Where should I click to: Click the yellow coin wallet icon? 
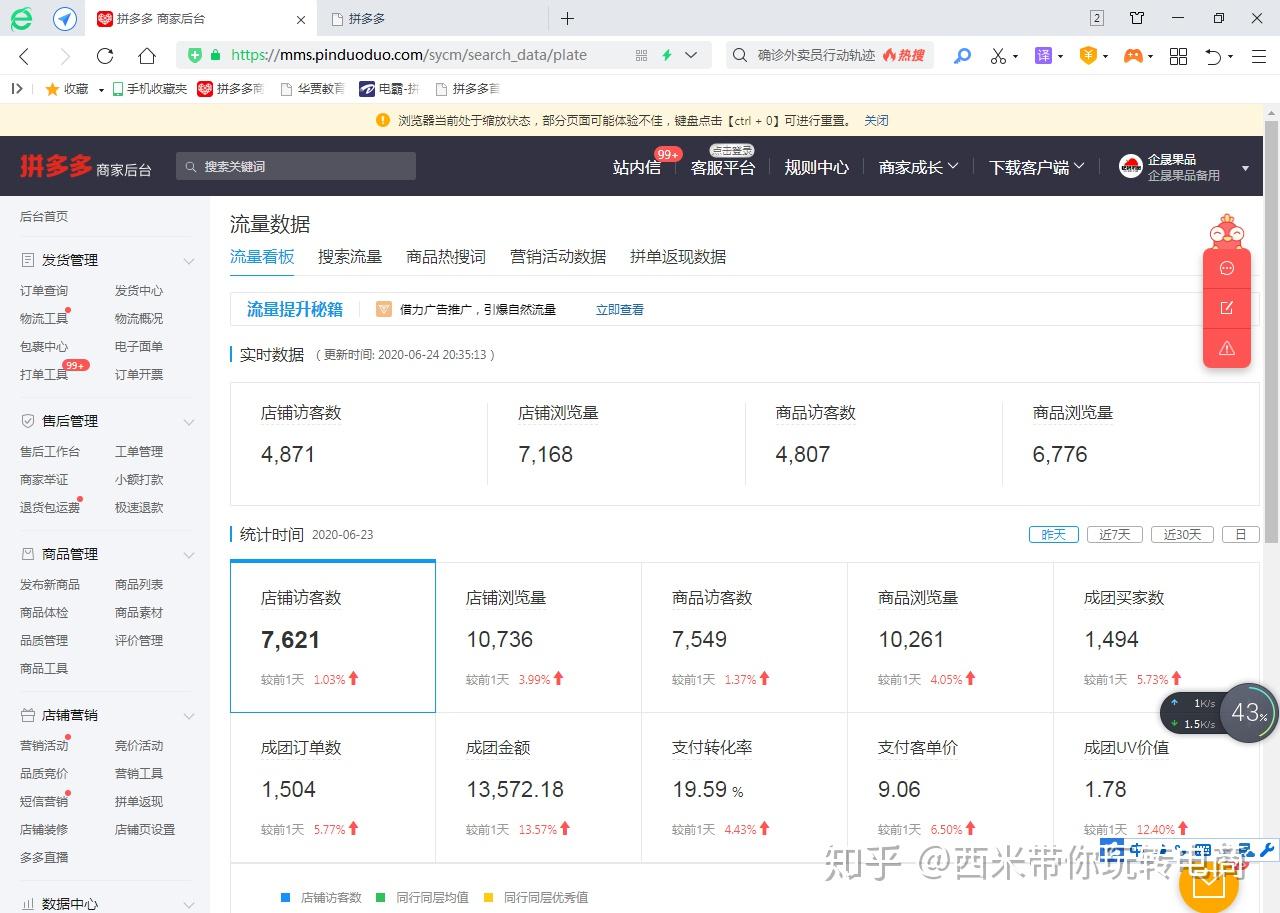(x=1088, y=56)
